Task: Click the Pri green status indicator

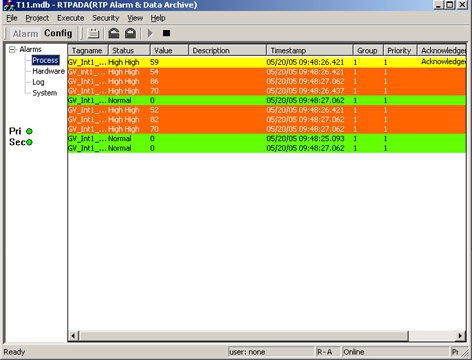Action: [x=29, y=131]
